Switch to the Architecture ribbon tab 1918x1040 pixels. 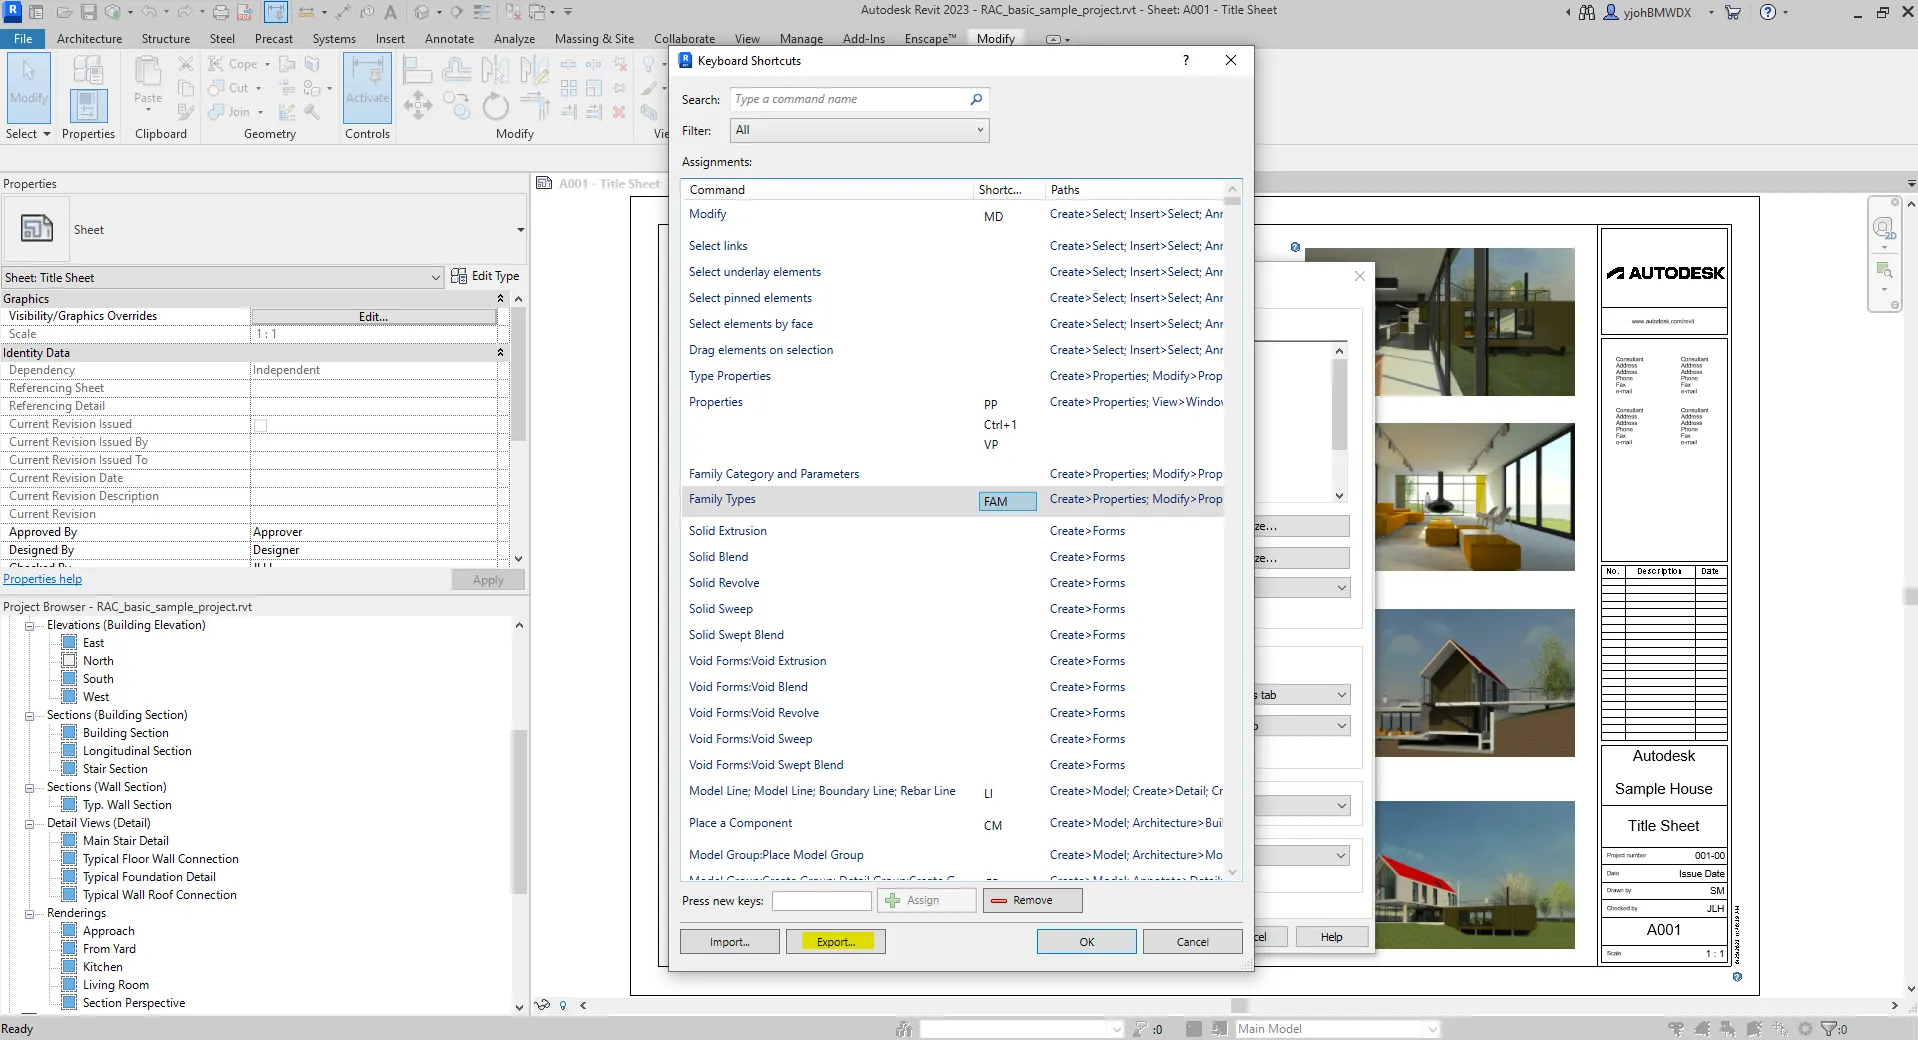(89, 38)
